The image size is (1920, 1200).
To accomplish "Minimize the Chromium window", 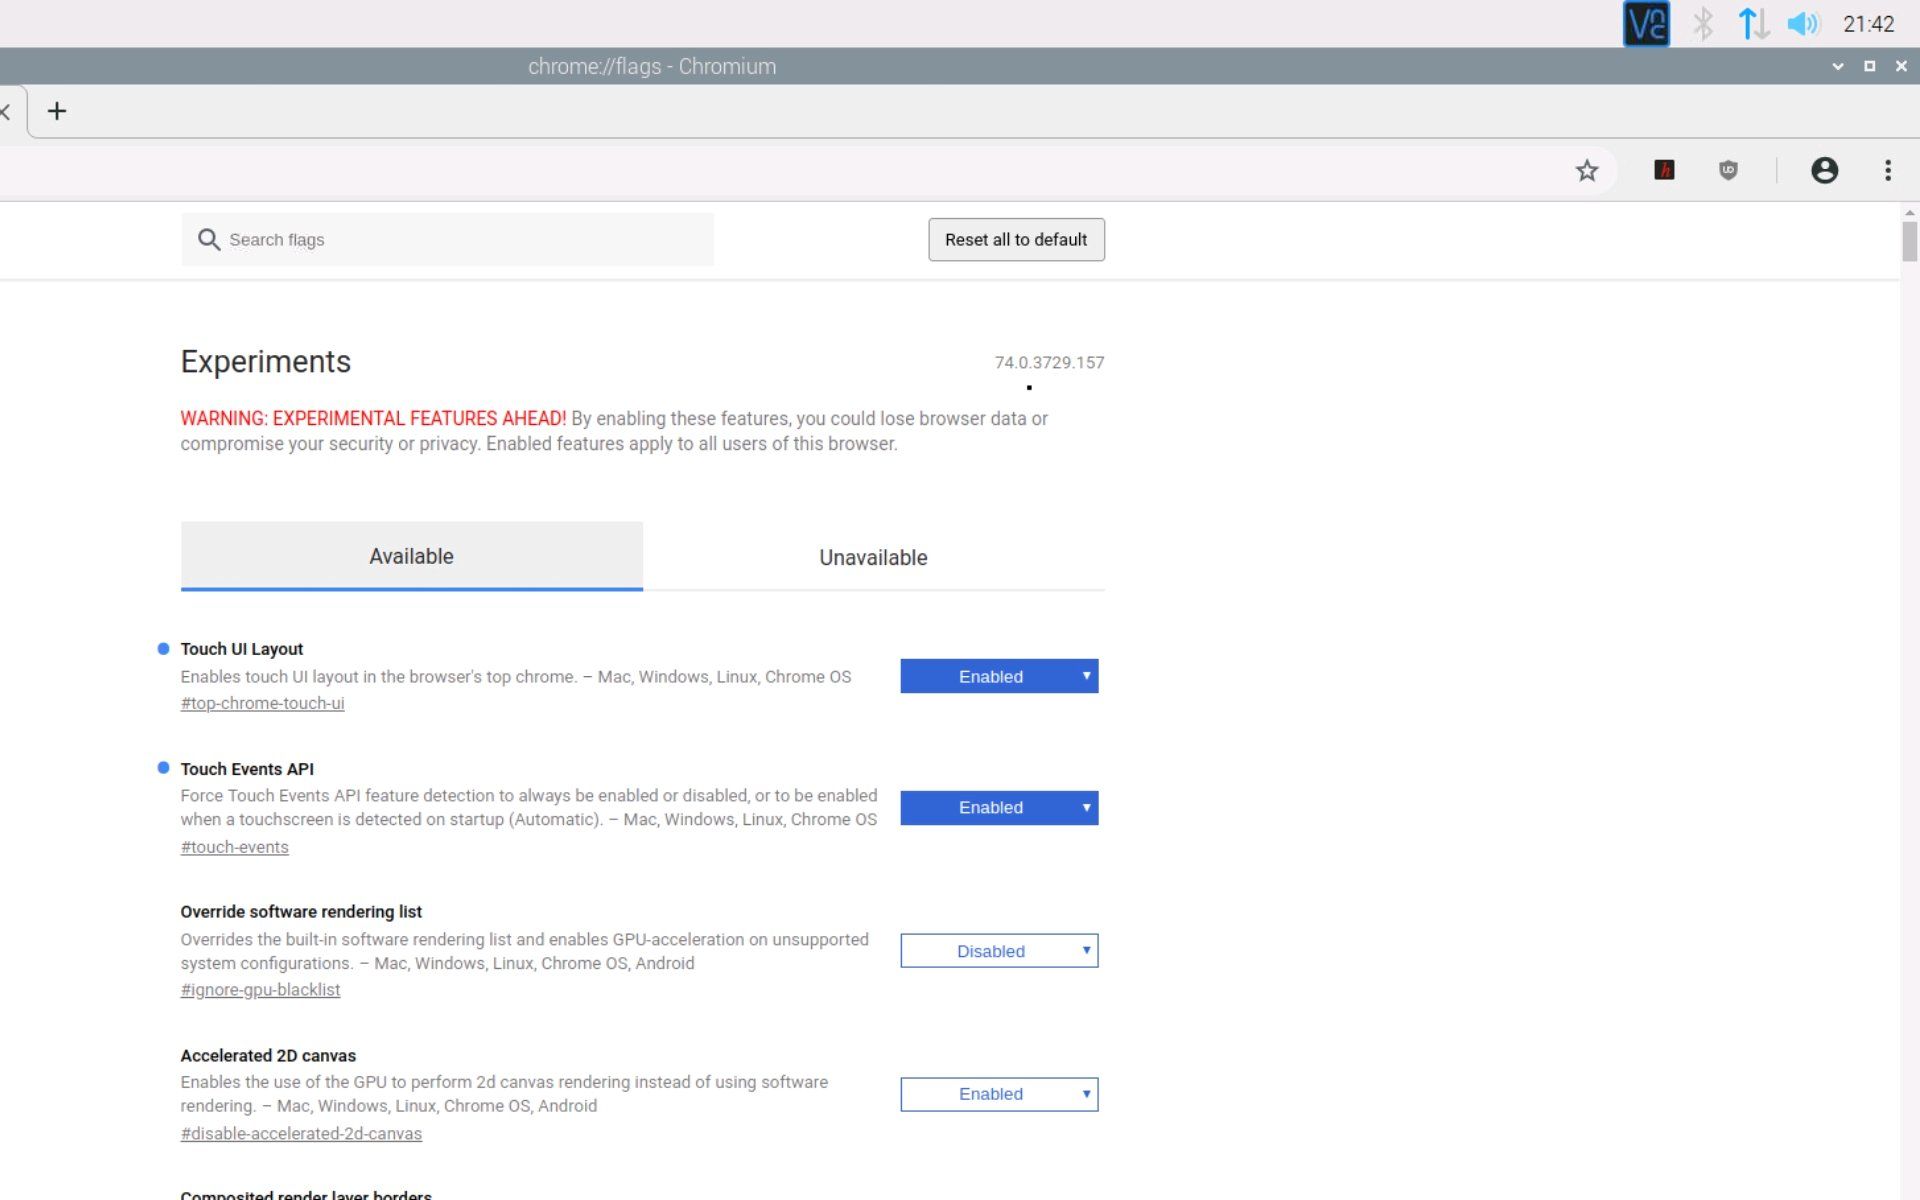I will click(1837, 66).
